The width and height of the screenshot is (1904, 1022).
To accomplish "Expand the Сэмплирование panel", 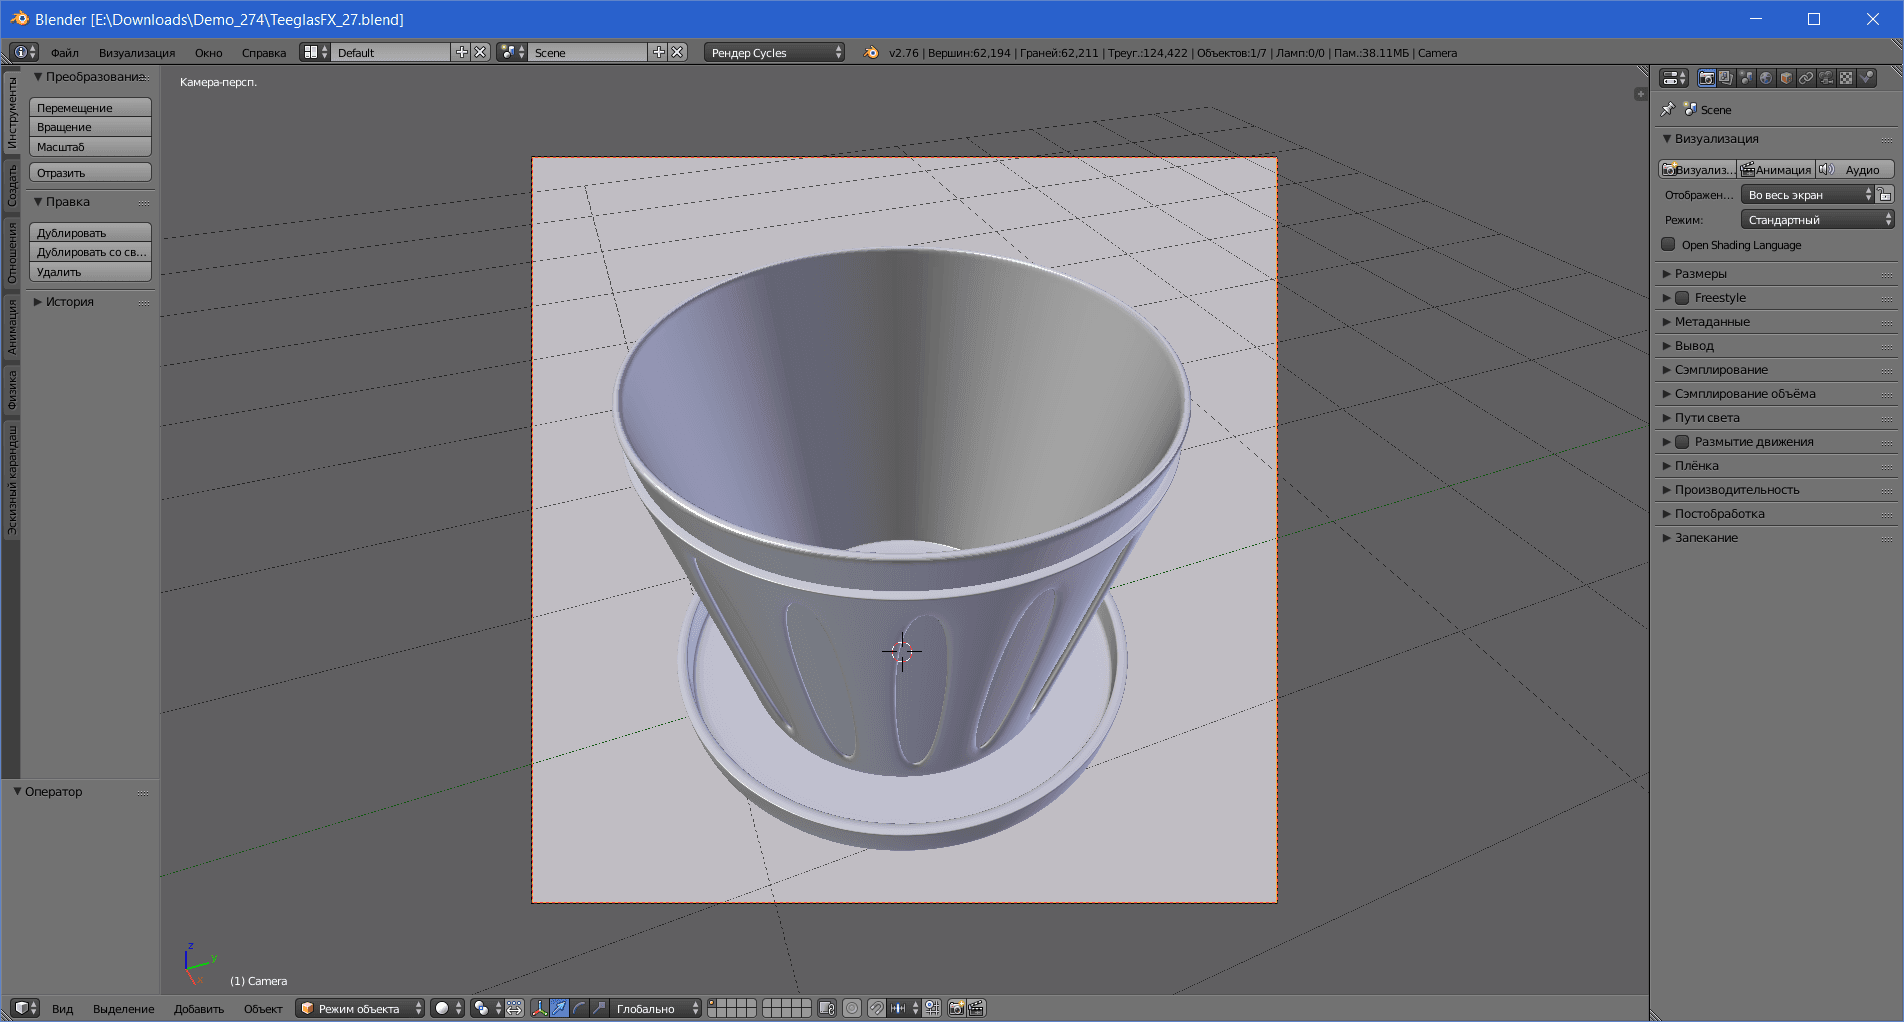I will click(1720, 370).
